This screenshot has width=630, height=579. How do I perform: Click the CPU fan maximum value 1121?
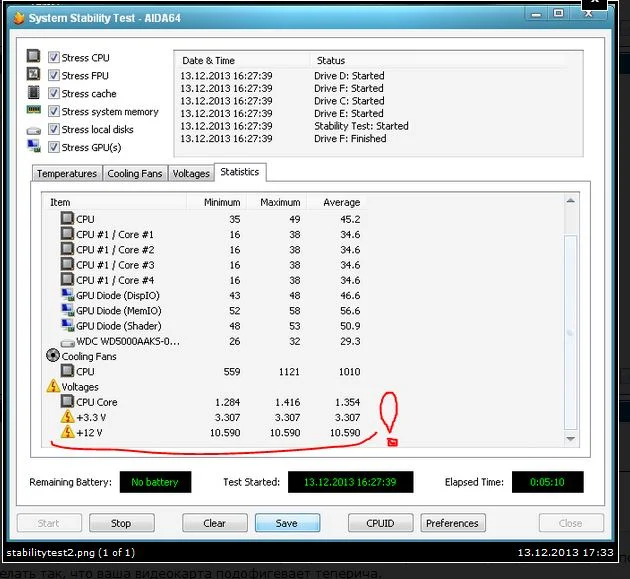coord(289,372)
